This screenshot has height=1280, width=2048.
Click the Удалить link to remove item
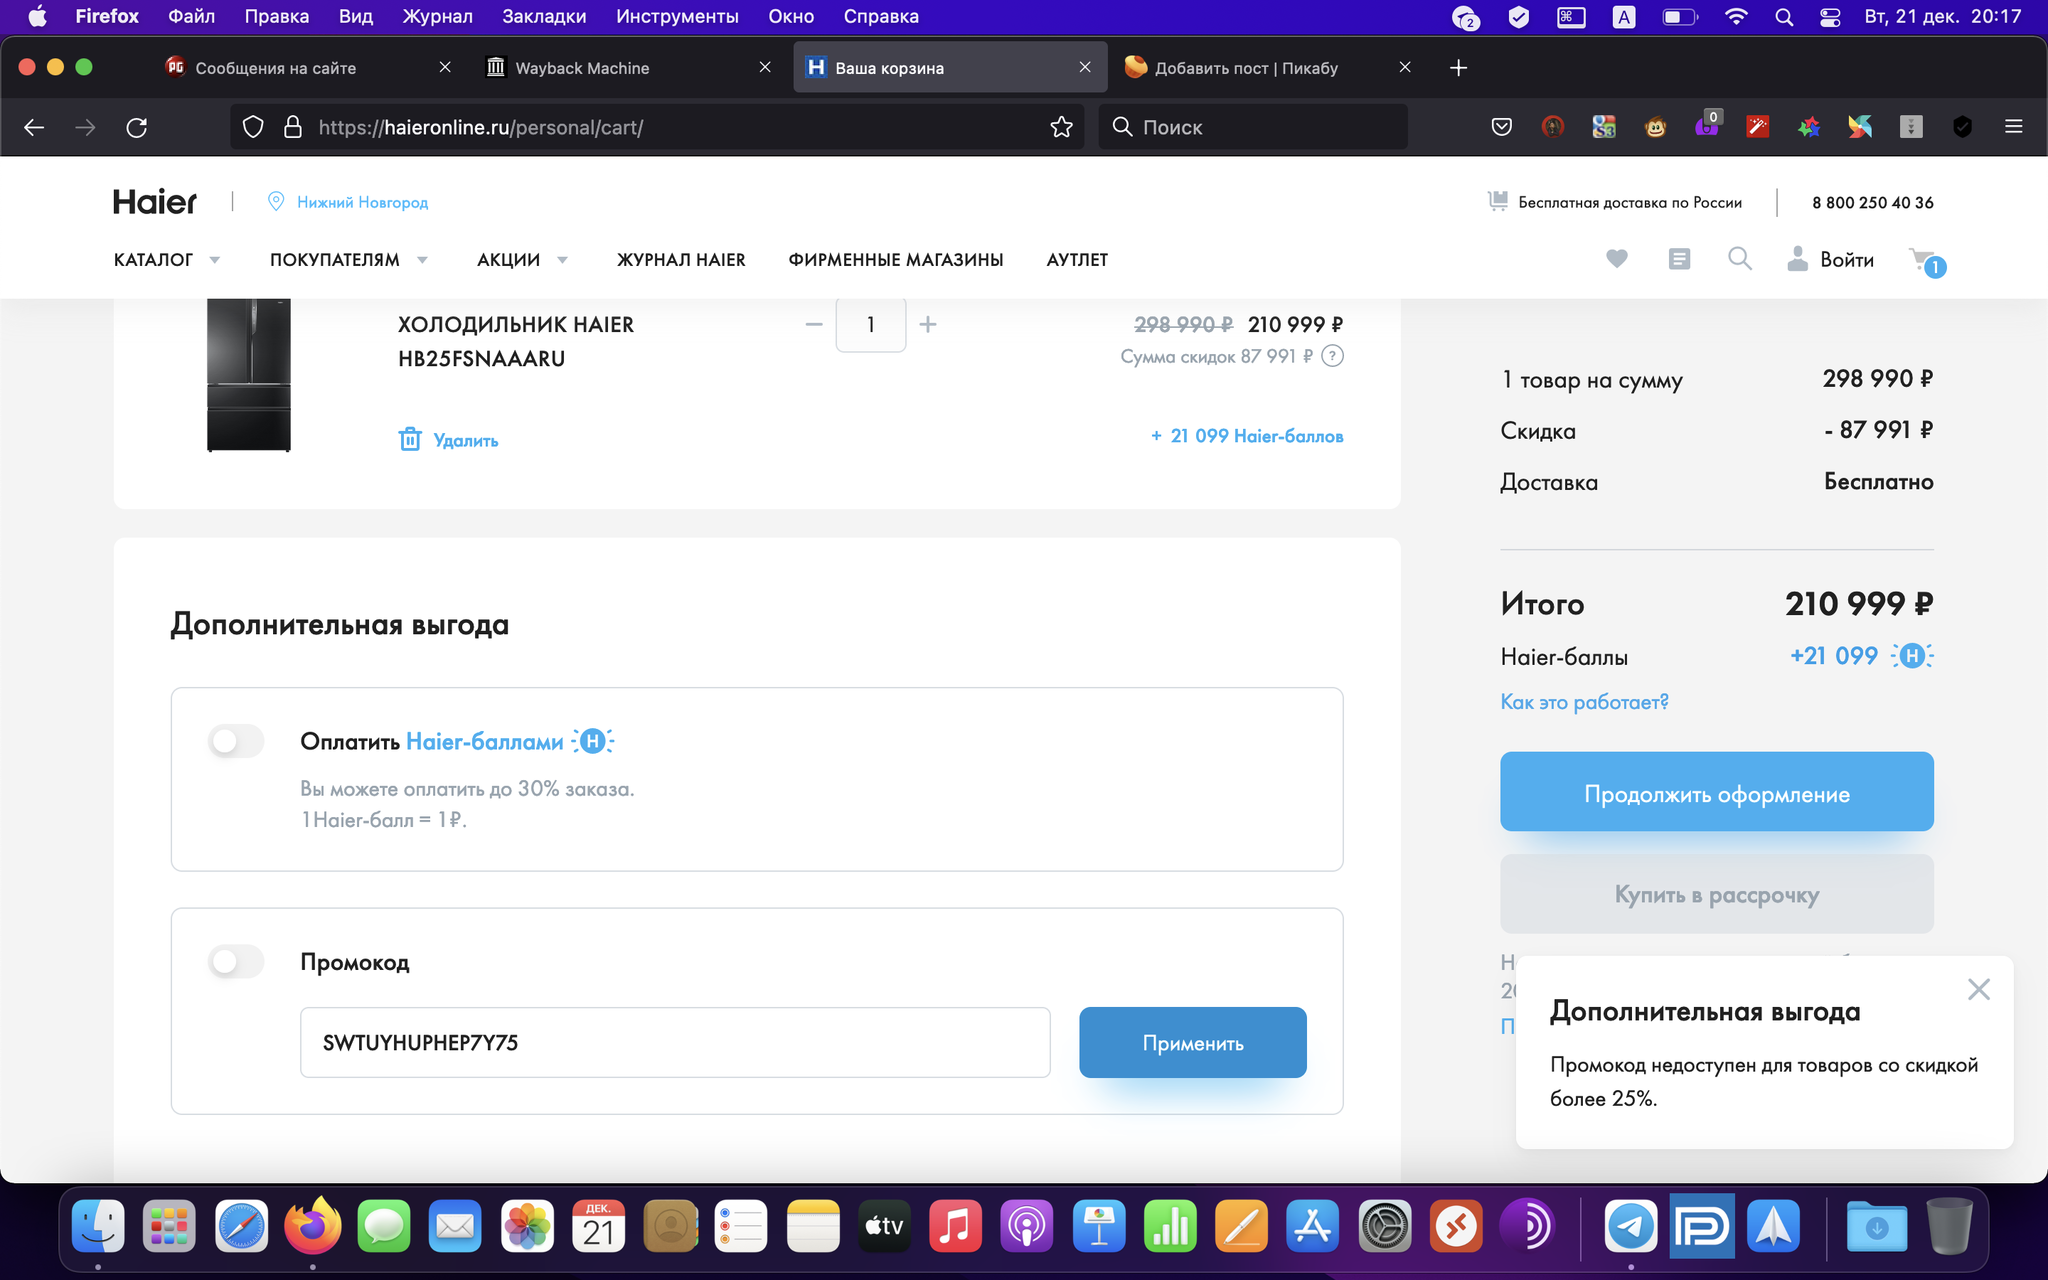465,440
